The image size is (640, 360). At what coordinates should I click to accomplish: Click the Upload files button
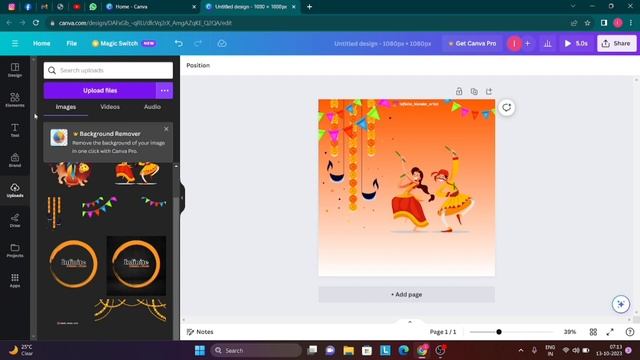(x=100, y=91)
